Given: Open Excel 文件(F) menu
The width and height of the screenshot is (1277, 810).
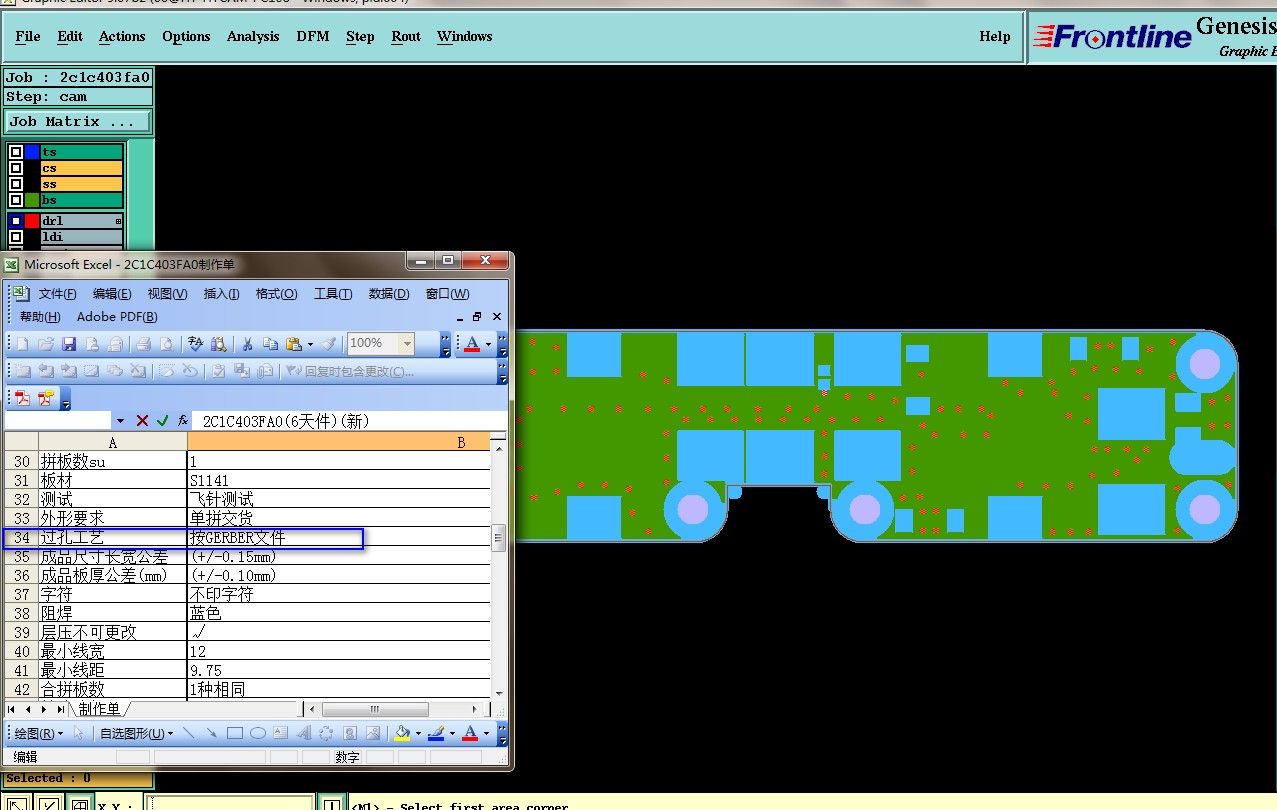Looking at the screenshot, I should (57, 294).
